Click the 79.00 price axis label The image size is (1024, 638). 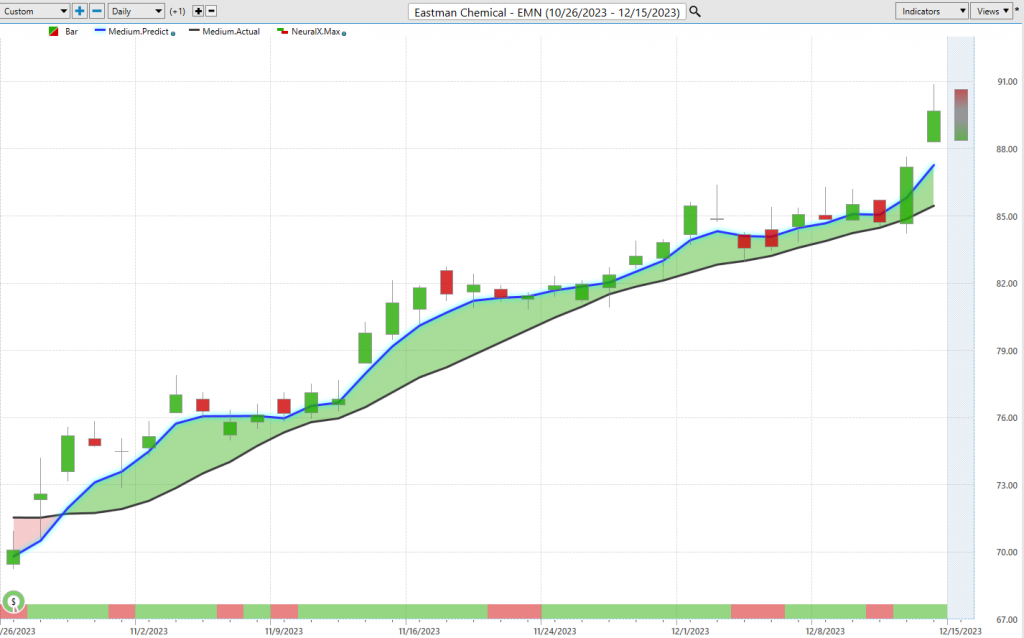tap(1007, 351)
